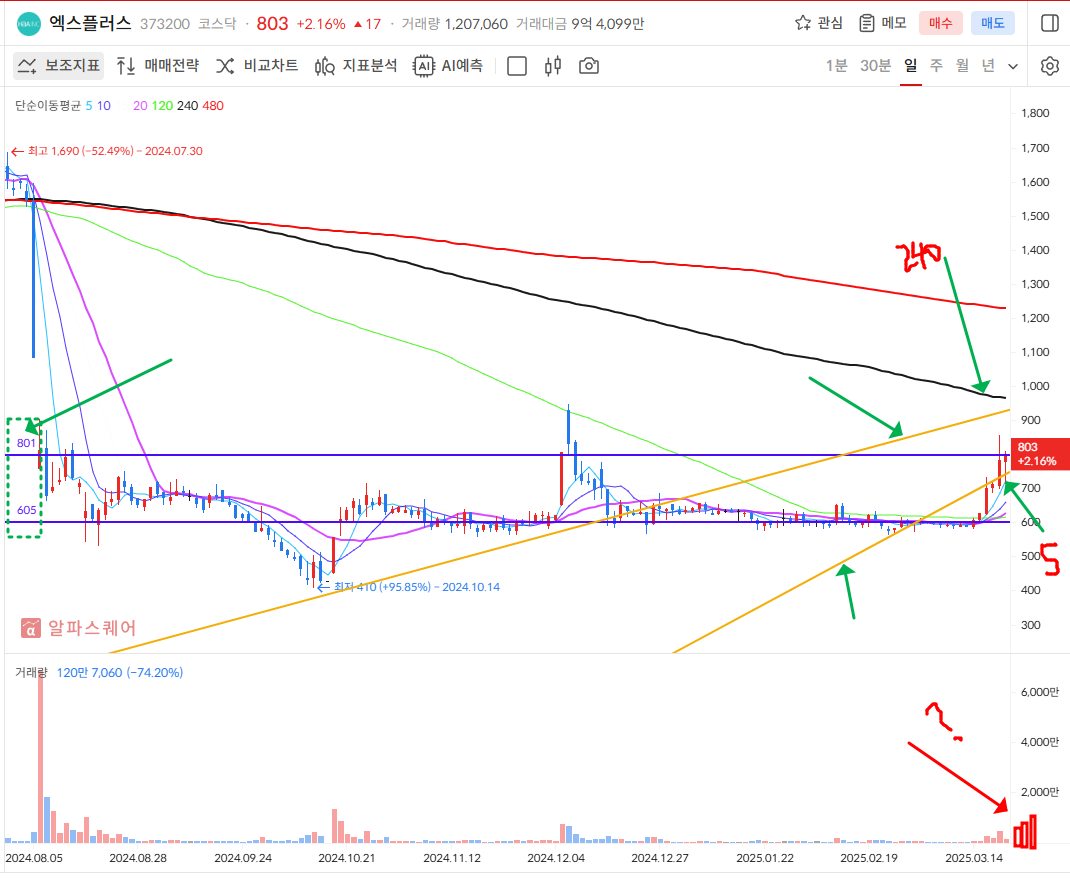Click price change +2.16% text
Image resolution: width=1070 pixels, height=878 pixels.
tap(321, 24)
